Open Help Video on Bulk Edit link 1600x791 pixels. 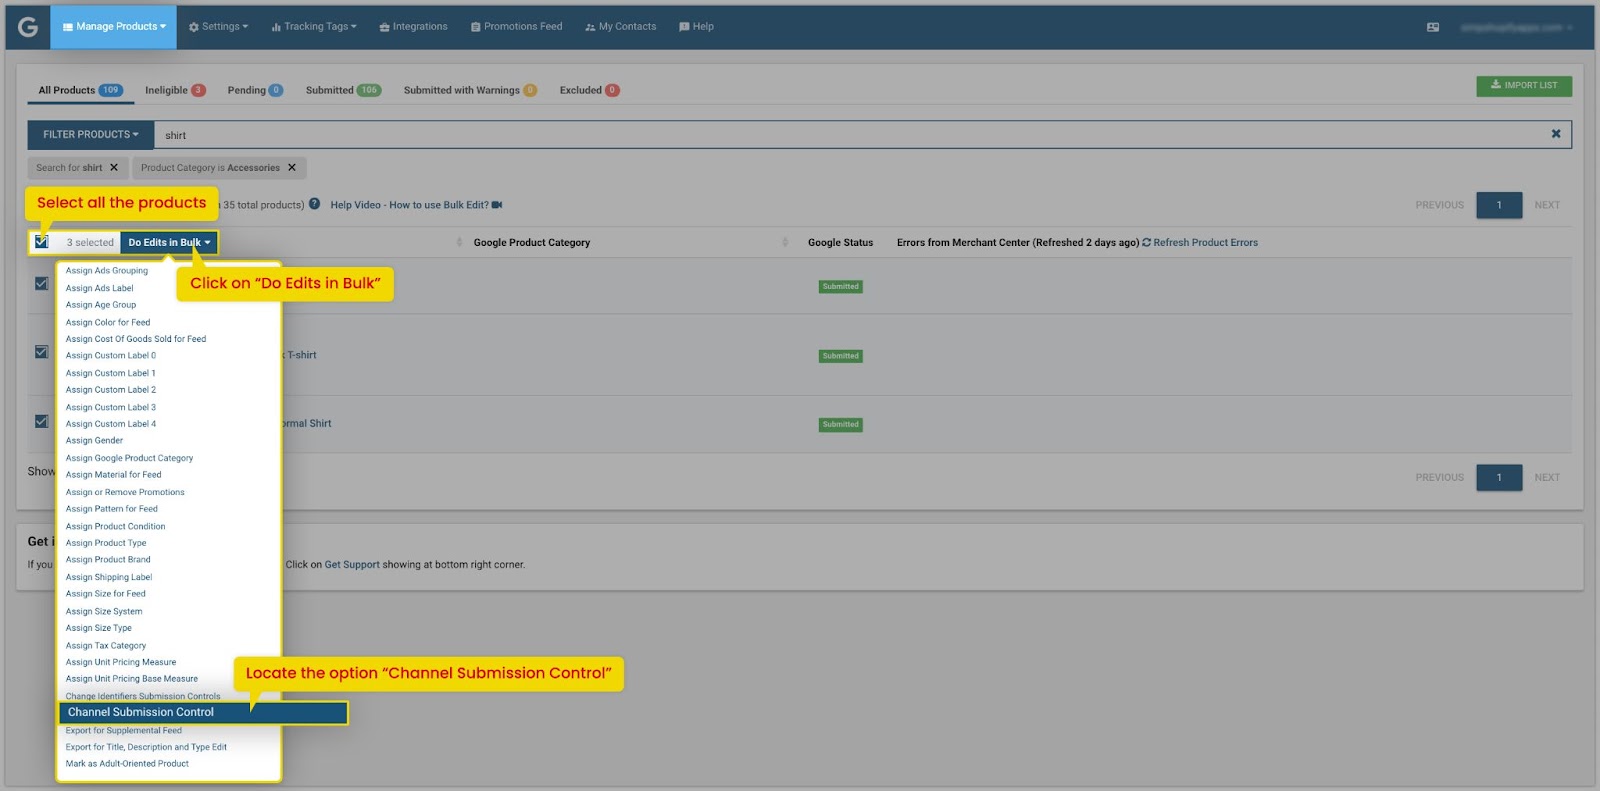416,205
